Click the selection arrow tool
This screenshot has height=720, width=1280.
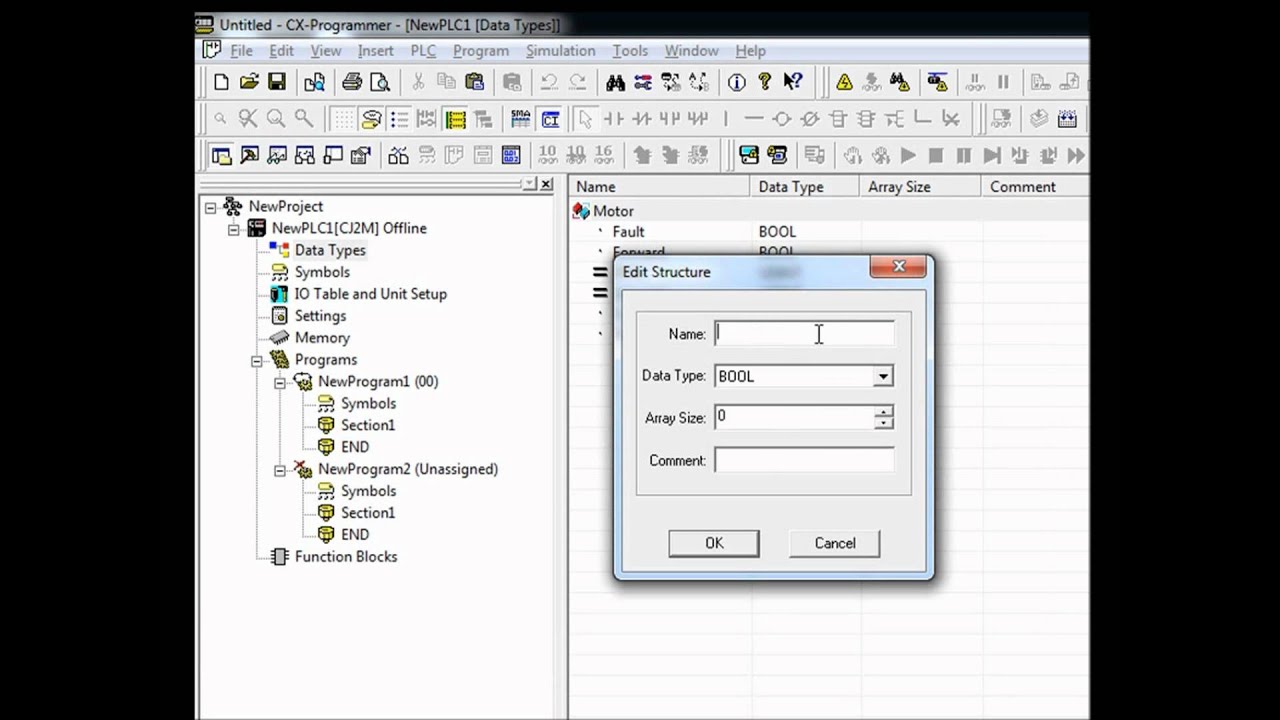click(586, 119)
